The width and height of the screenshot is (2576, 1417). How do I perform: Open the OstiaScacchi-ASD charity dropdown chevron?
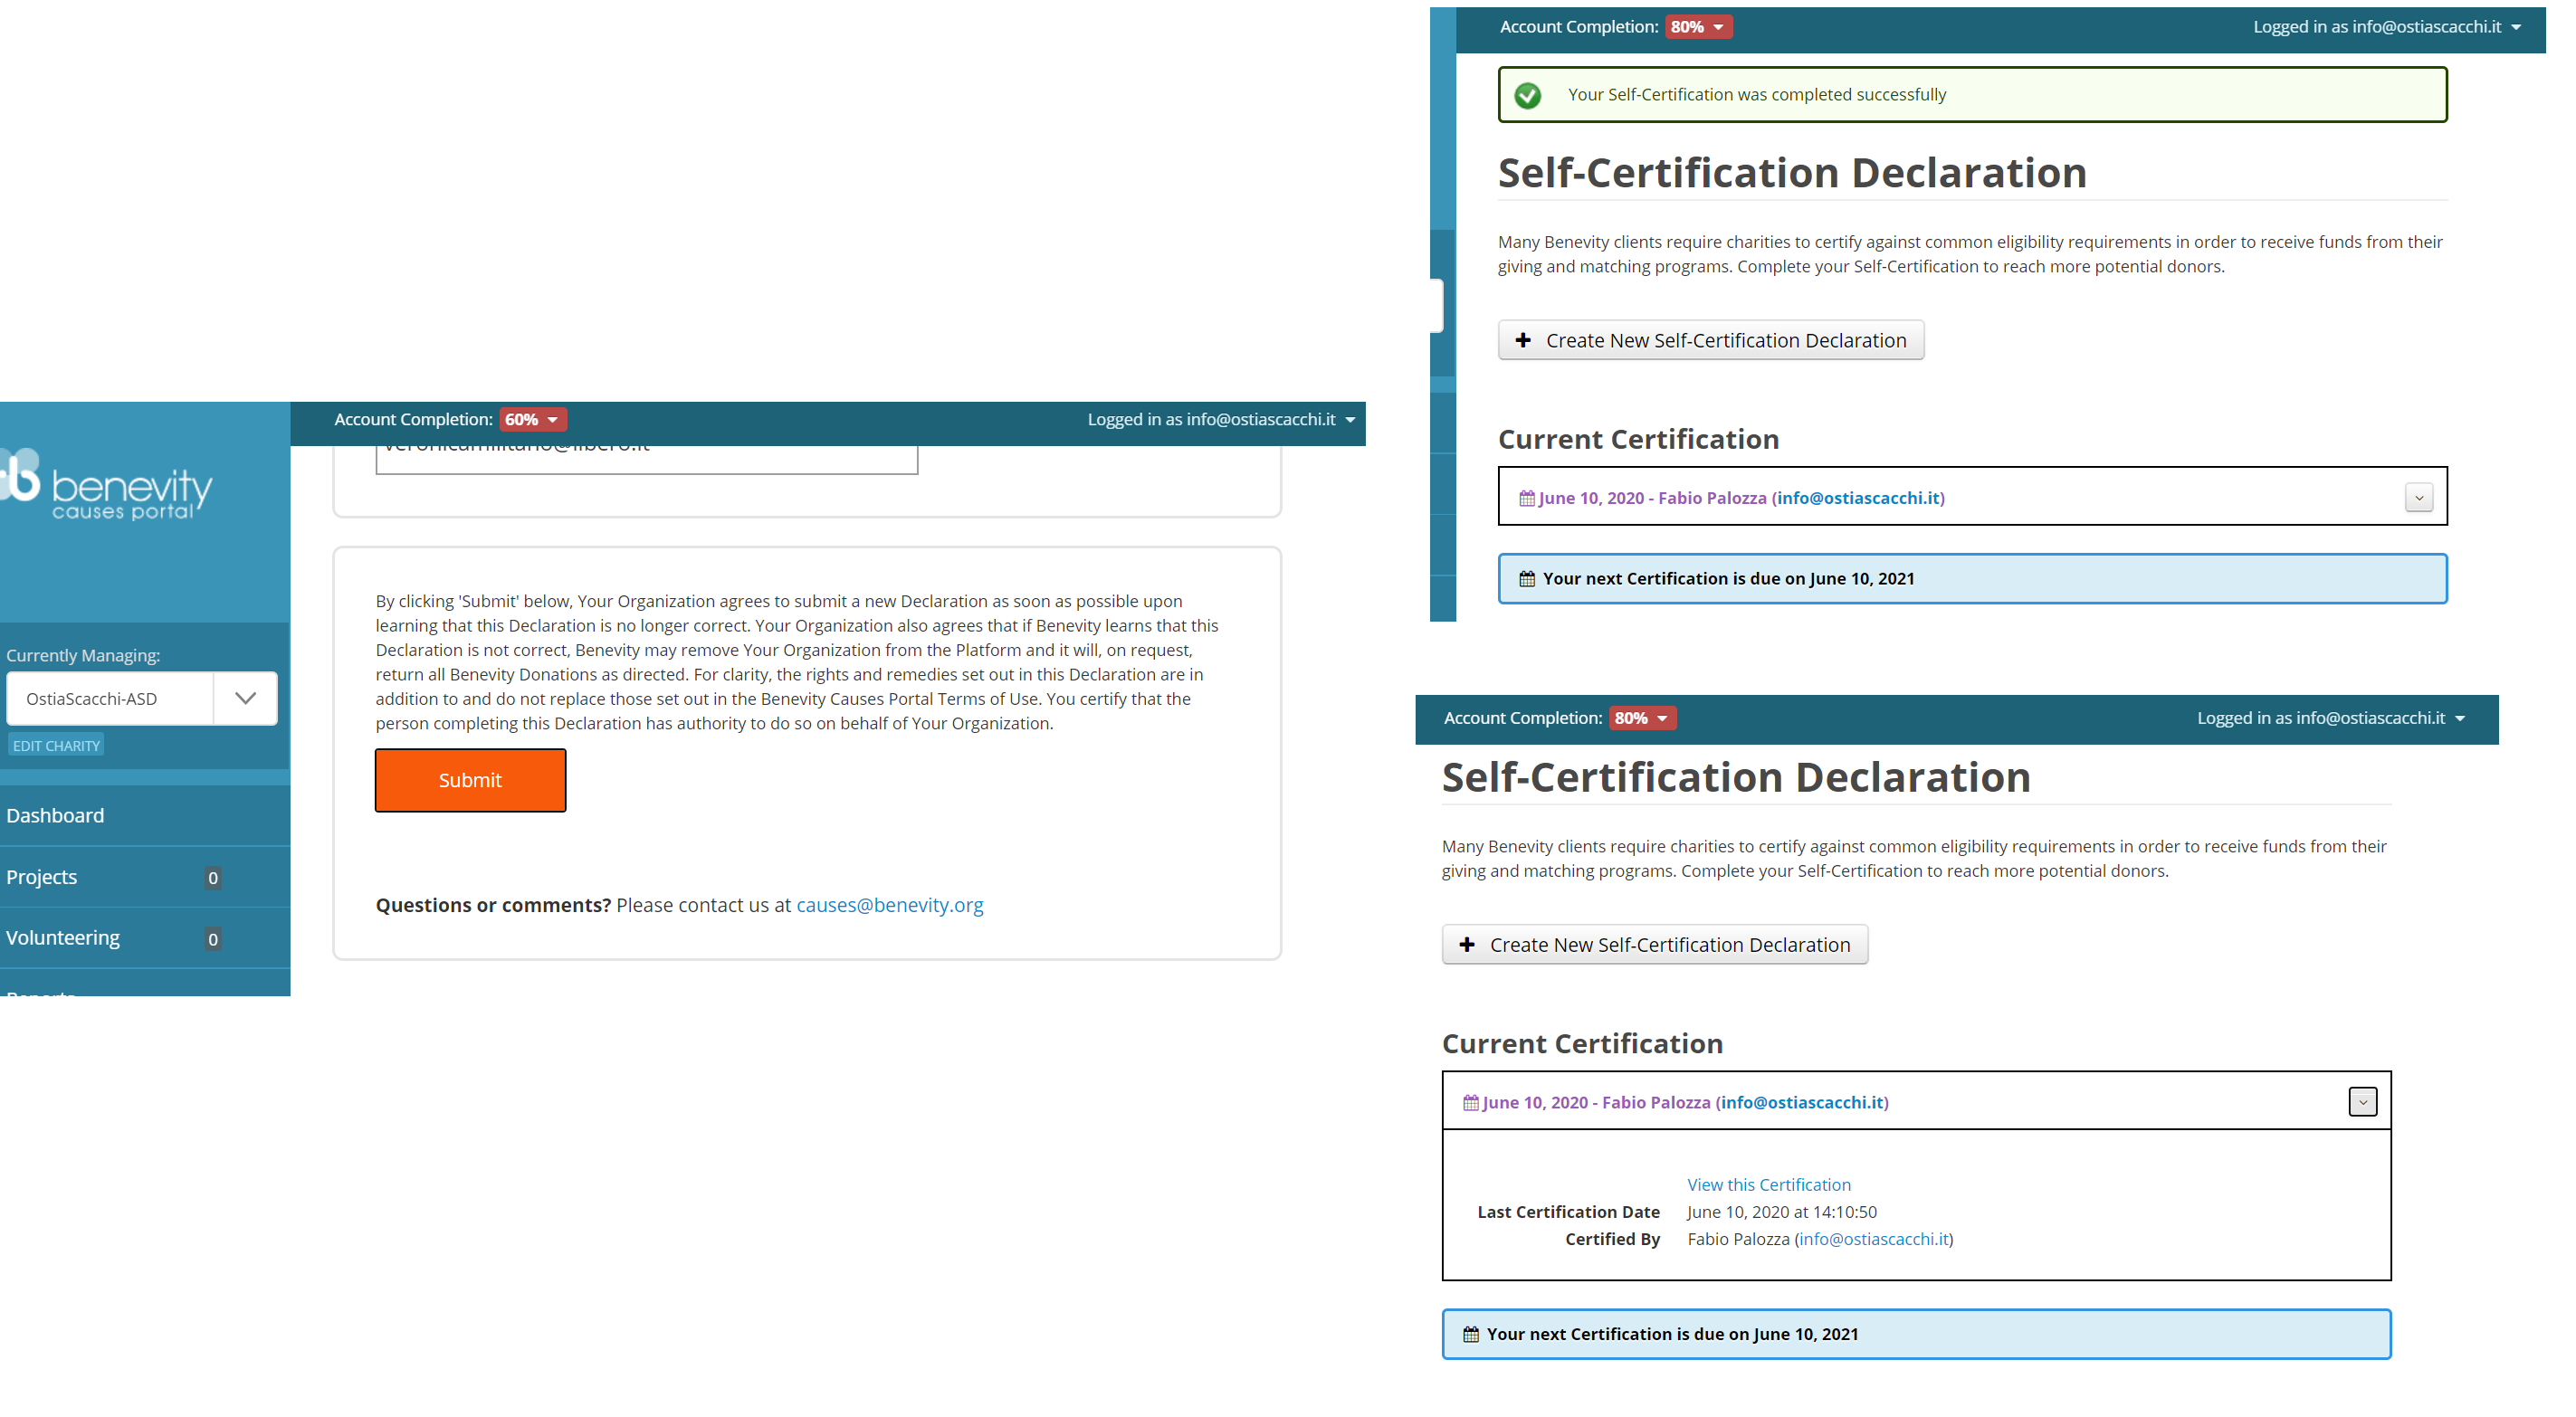coord(245,698)
